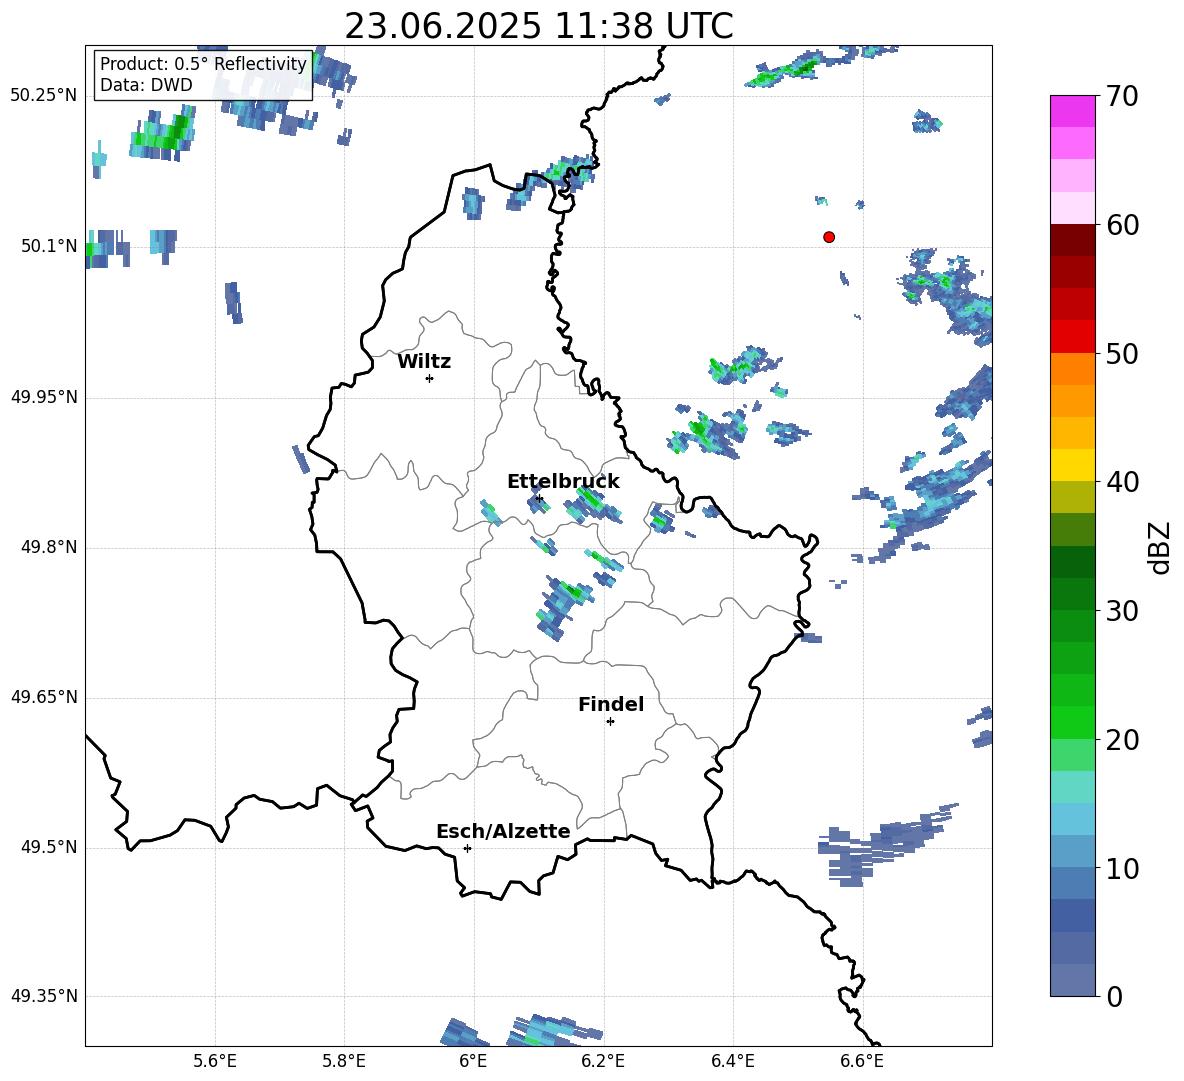Screen dimensions: 1184x1081
Task: Click latitude label 50.25°N
Action: [44, 96]
